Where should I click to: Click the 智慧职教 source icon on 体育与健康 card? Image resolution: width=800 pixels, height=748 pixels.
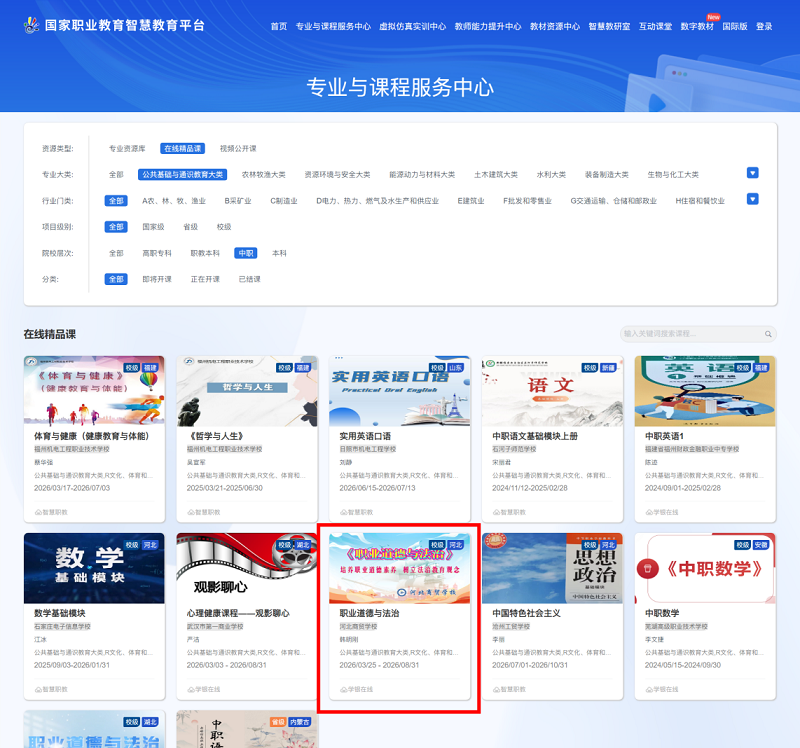38,512
